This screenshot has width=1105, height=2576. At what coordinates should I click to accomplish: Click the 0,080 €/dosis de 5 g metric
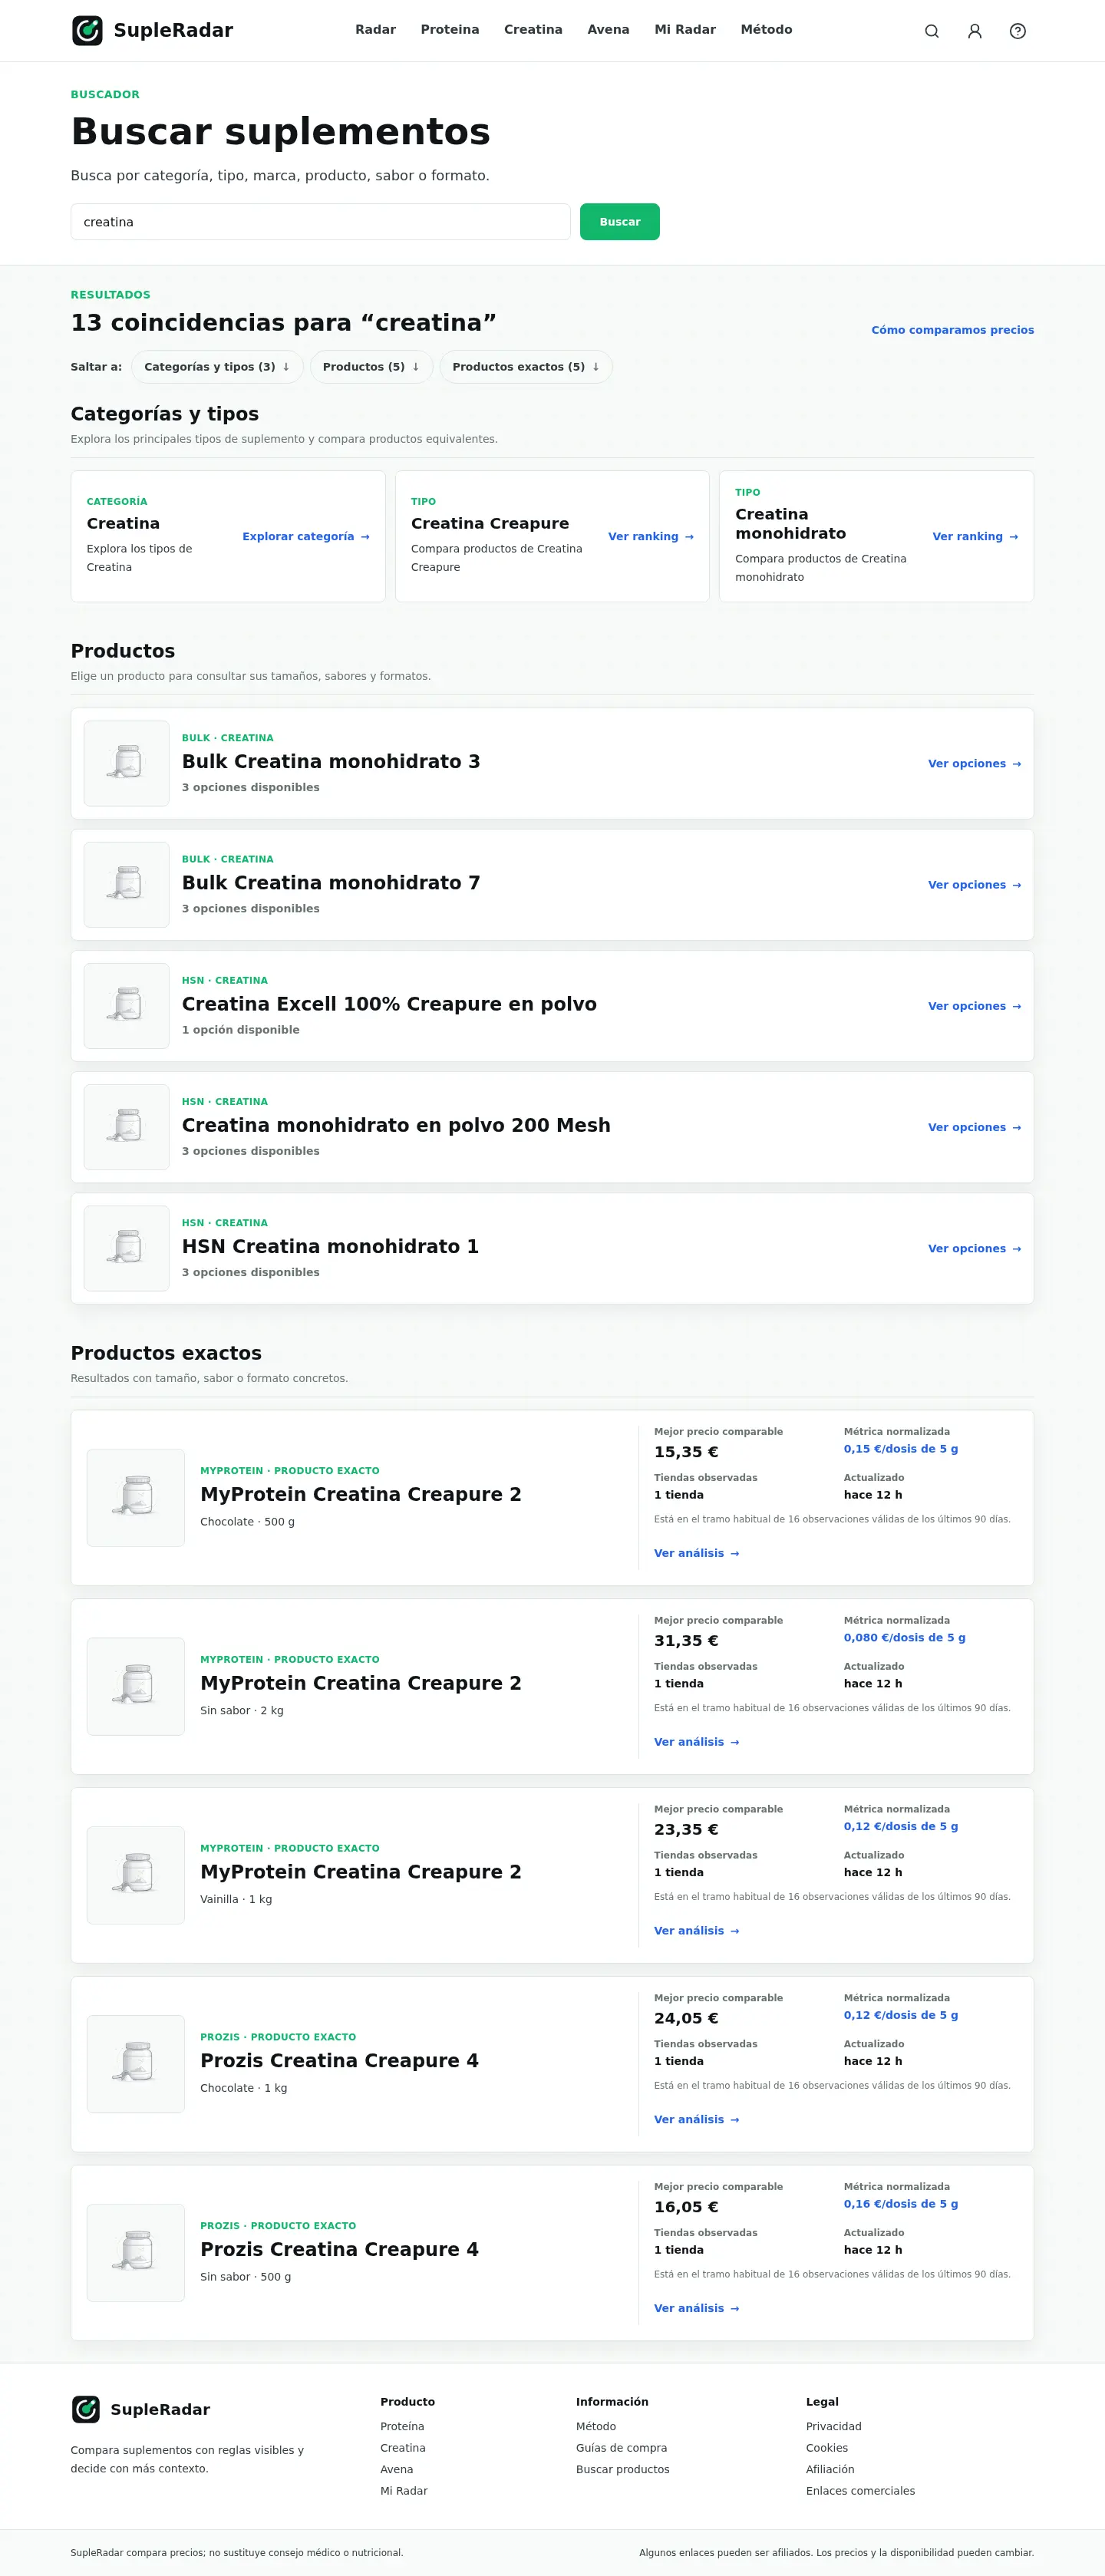904,1638
